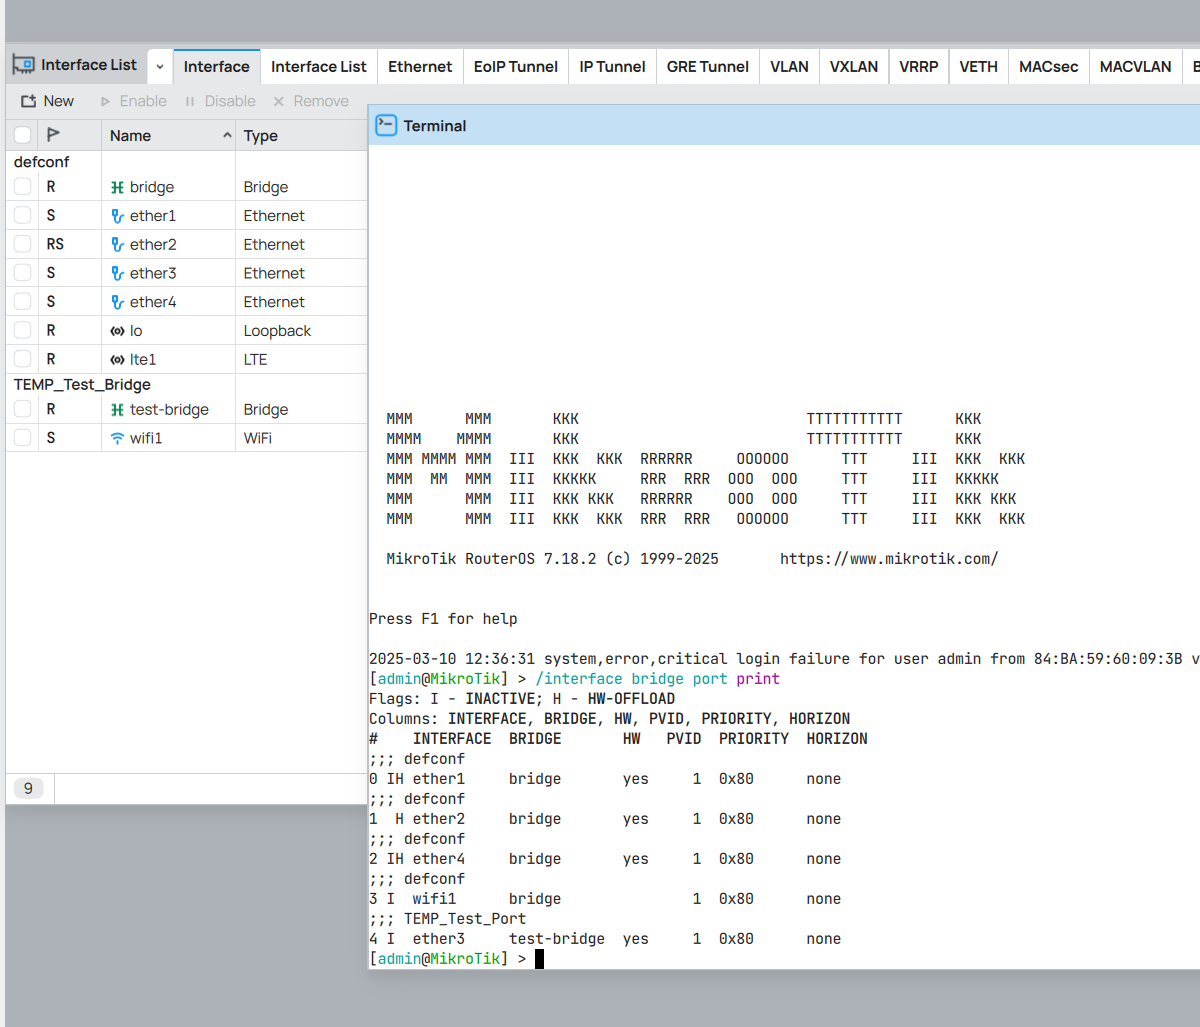
Task: Click the Terminal title bar text
Action: 435,125
